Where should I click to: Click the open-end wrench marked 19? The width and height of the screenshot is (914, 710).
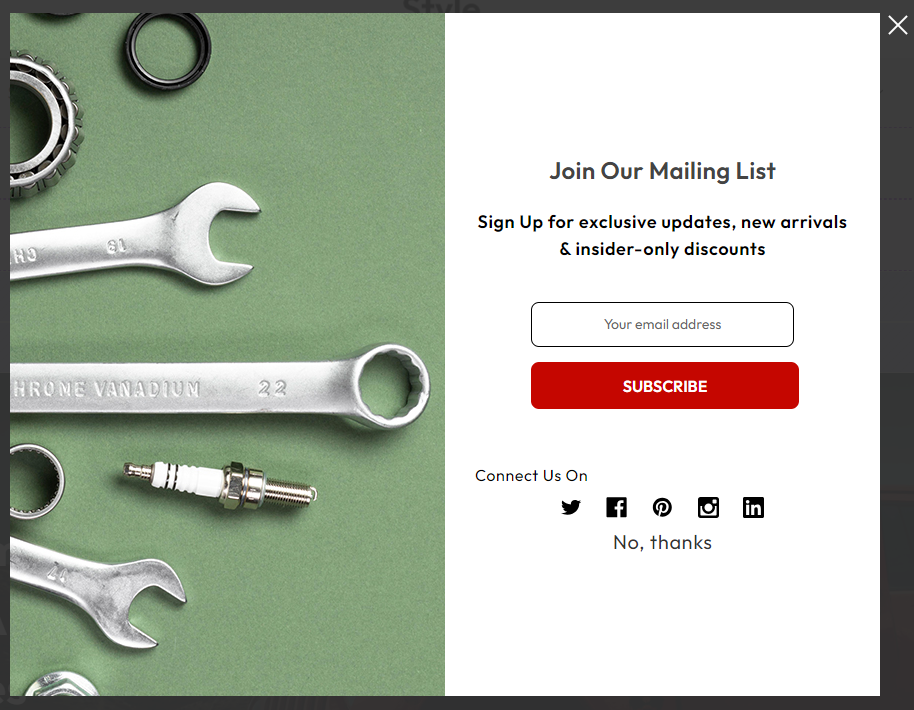click(x=135, y=237)
